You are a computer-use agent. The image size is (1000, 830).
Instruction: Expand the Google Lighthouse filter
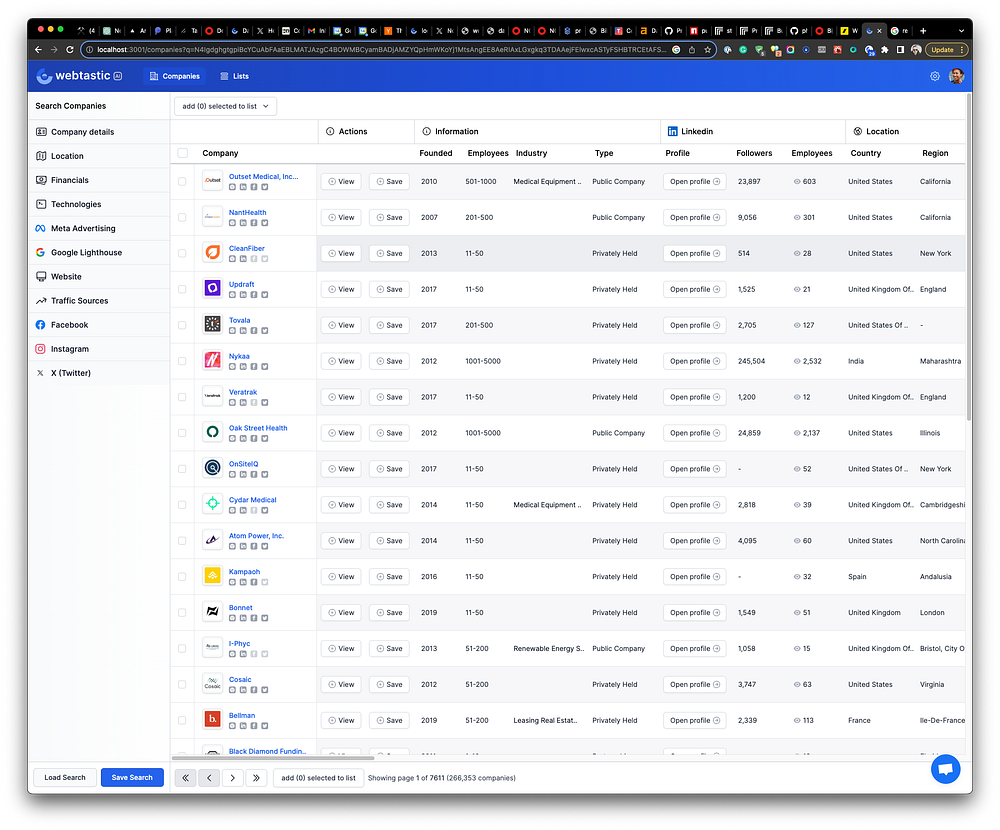[99, 253]
